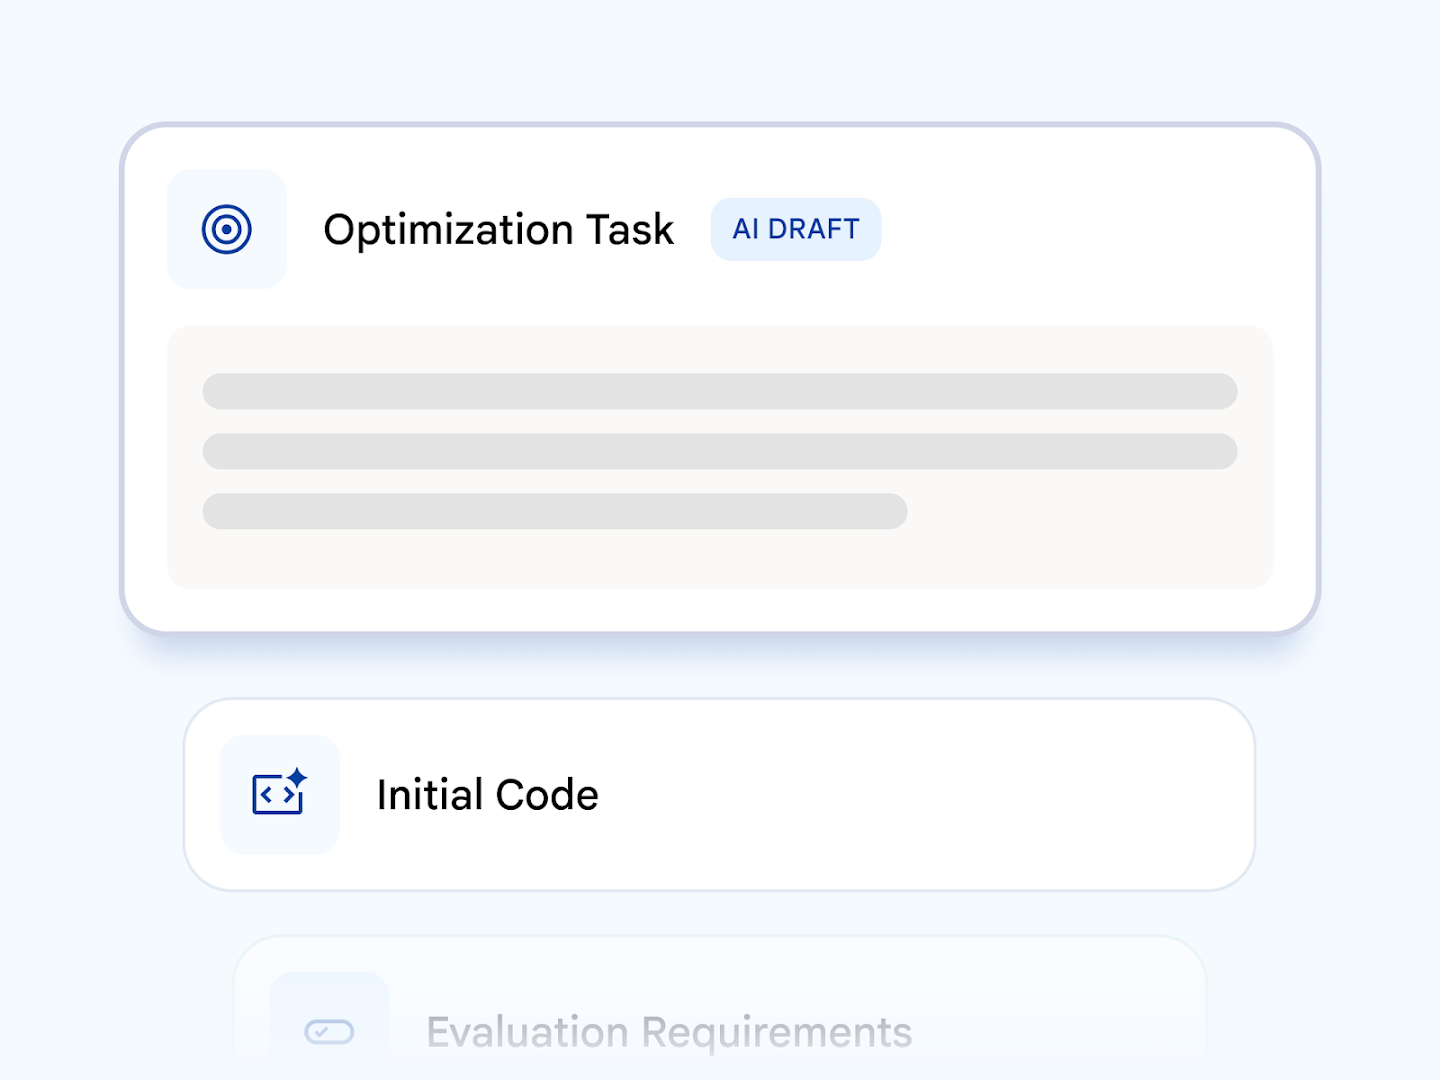
Task: Click the target icon beside Optimization Task
Action: tap(227, 229)
